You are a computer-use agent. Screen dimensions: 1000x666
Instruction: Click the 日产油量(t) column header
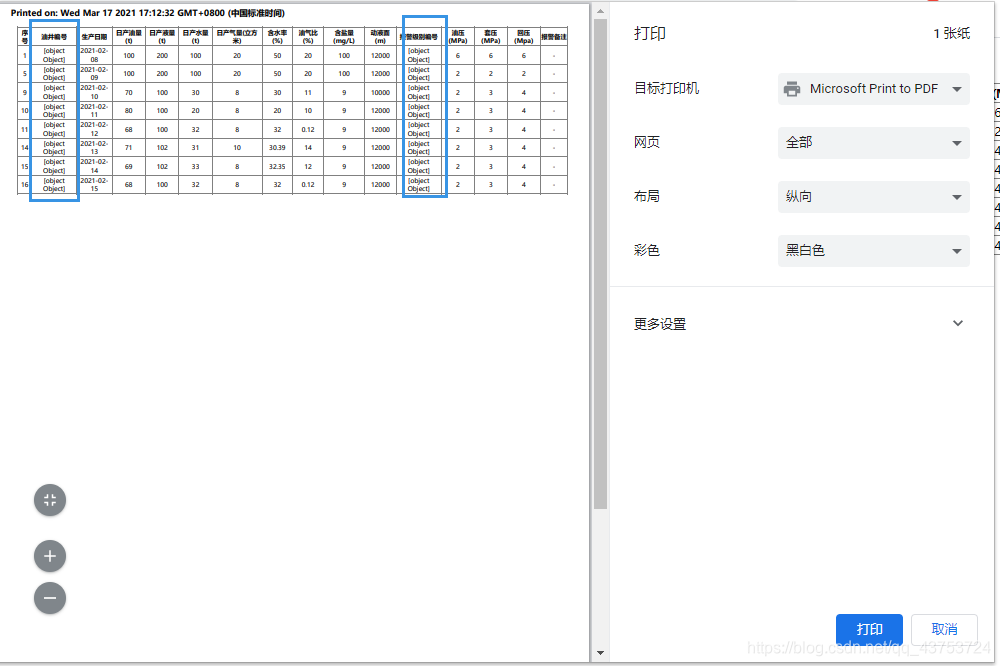(x=129, y=37)
